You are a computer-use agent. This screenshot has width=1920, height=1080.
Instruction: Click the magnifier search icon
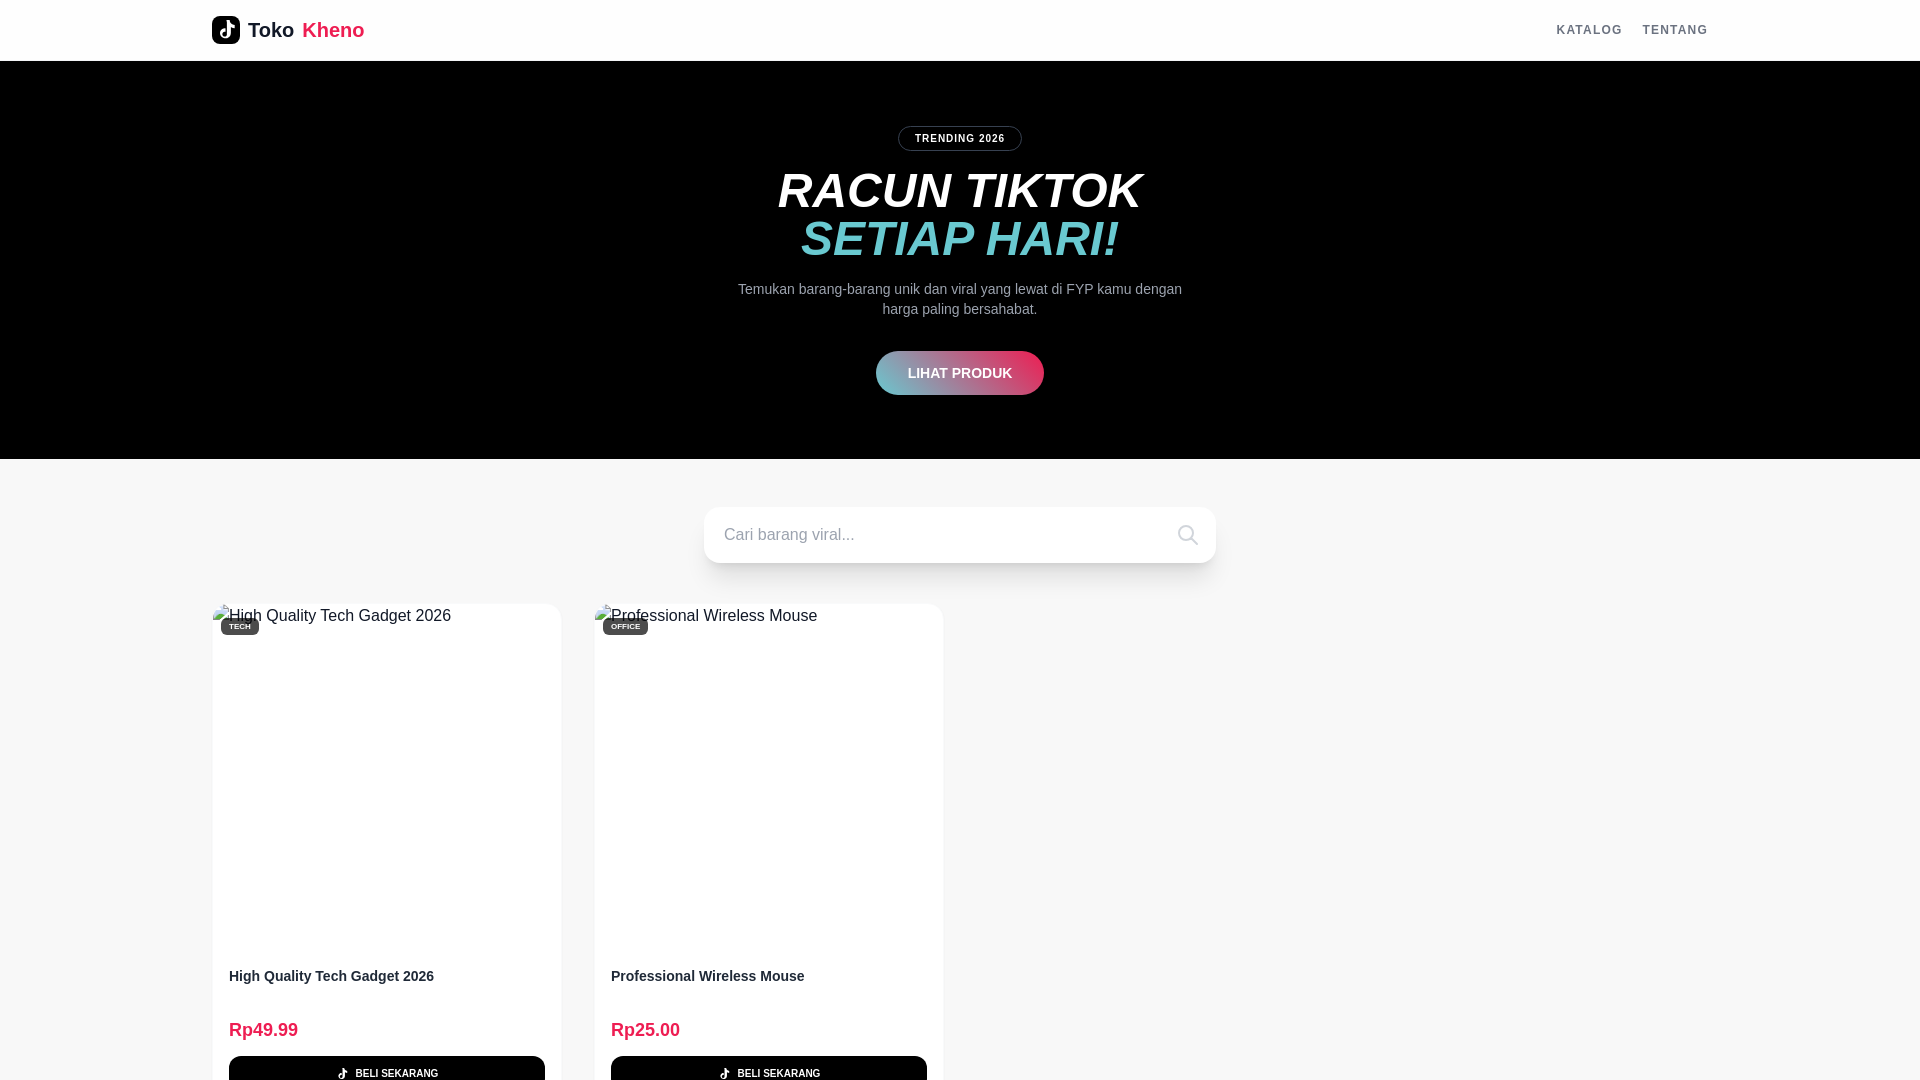pos(1188,535)
